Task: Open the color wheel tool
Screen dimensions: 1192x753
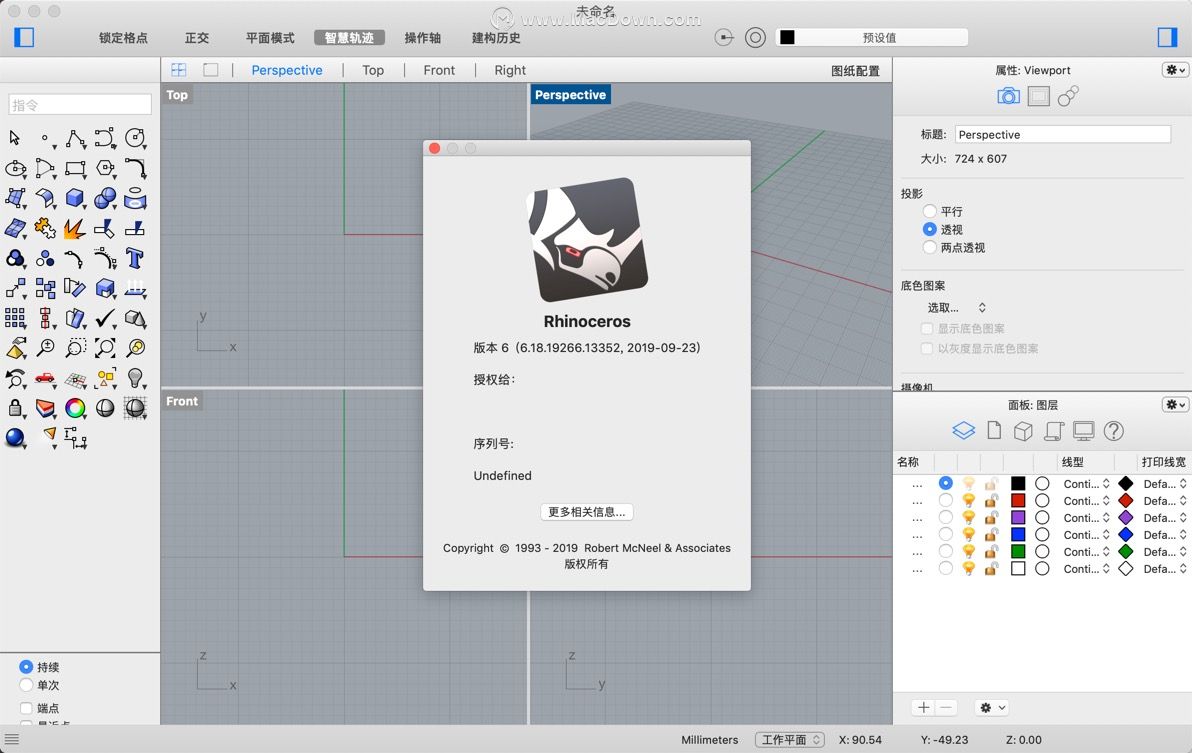Action: [x=74, y=408]
